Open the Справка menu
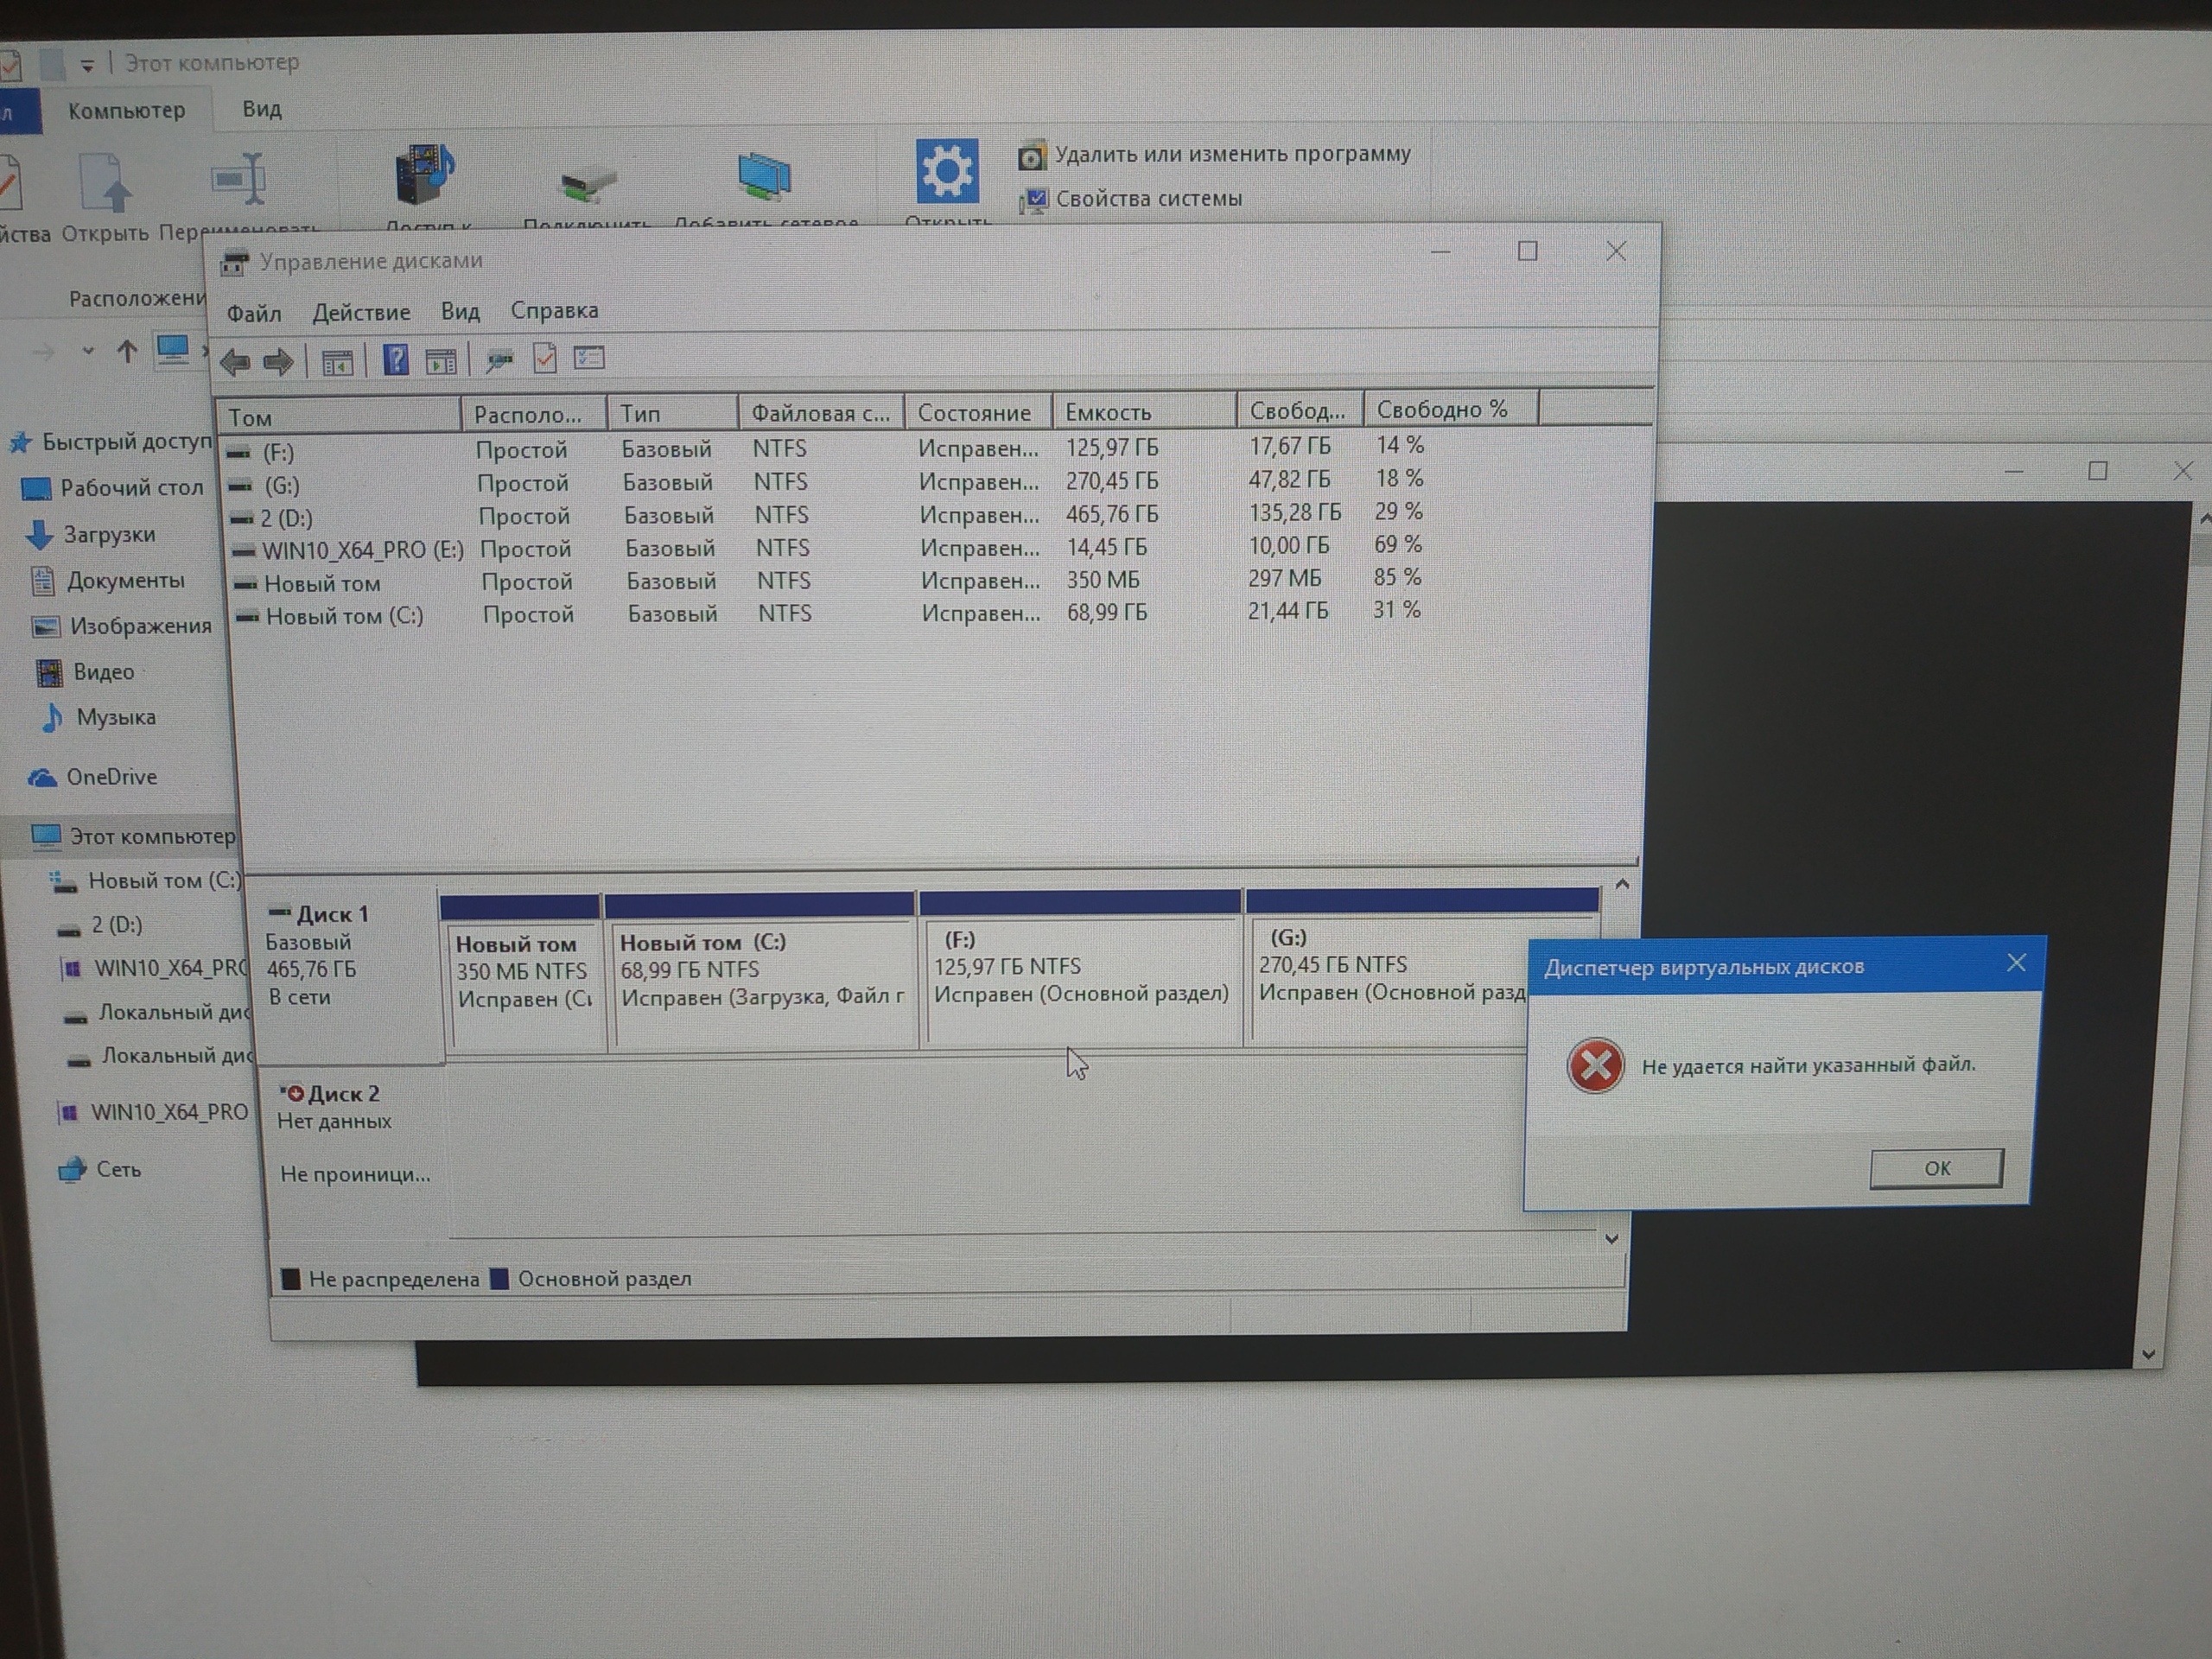 554,311
